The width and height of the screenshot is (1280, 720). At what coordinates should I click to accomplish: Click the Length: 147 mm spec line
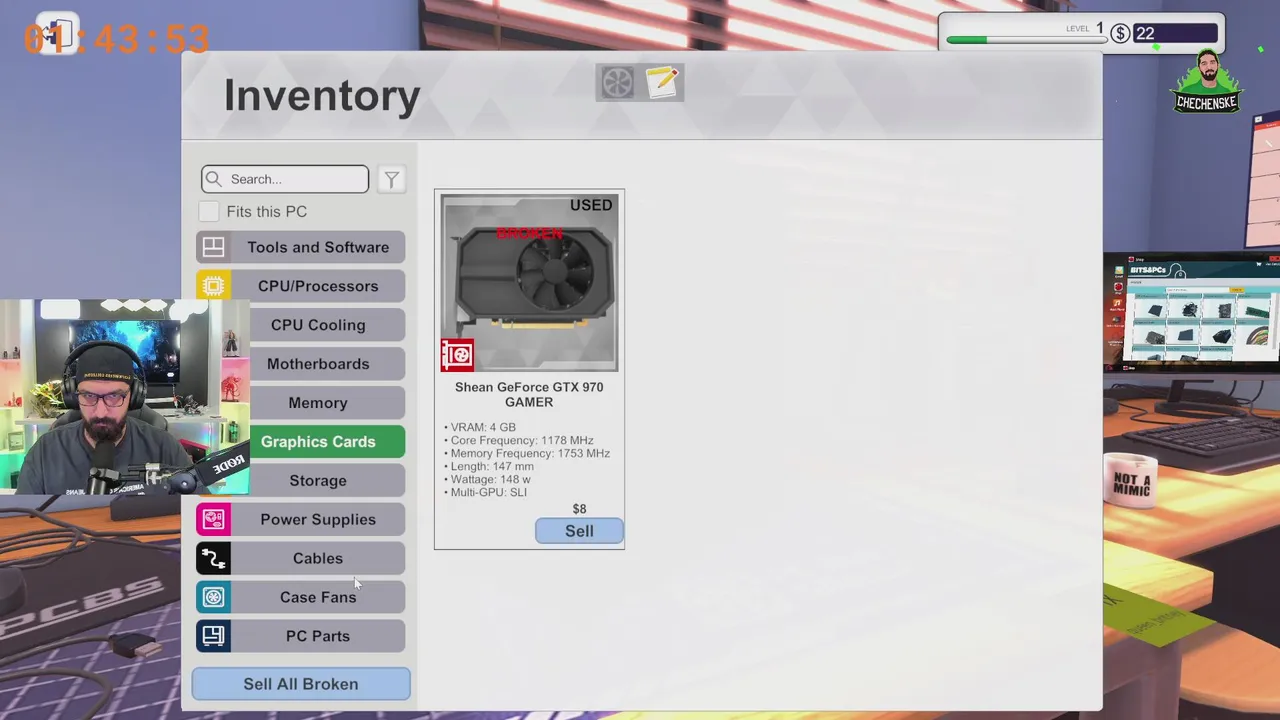click(x=489, y=466)
